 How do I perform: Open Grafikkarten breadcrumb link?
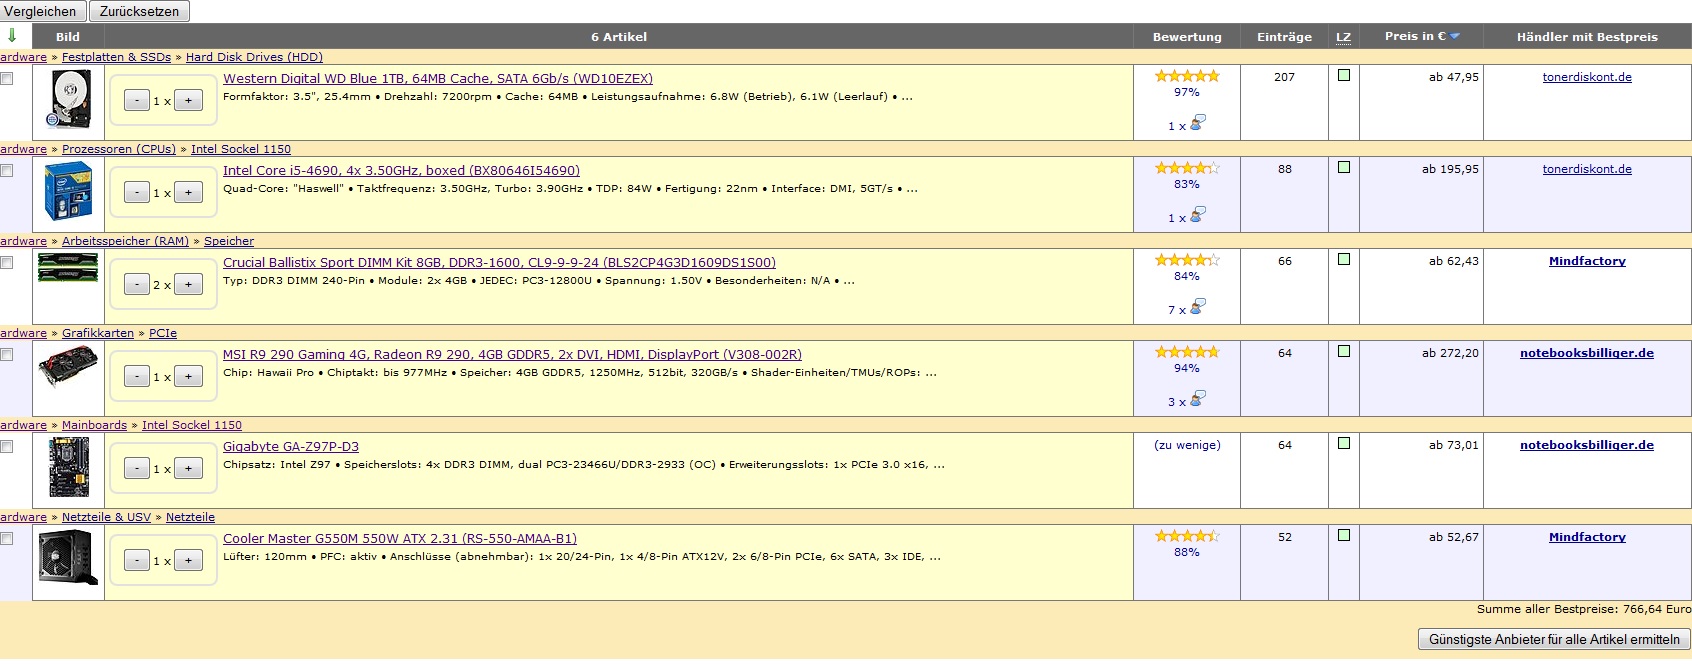point(98,333)
